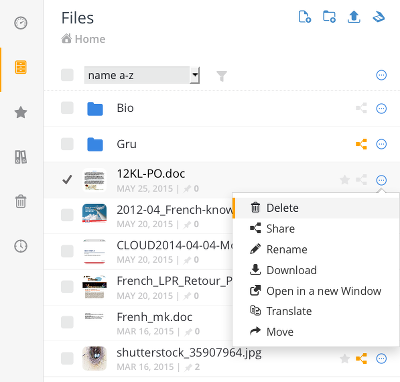The width and height of the screenshot is (400, 382).
Task: Choose Delete in the context menu
Action: click(x=316, y=208)
